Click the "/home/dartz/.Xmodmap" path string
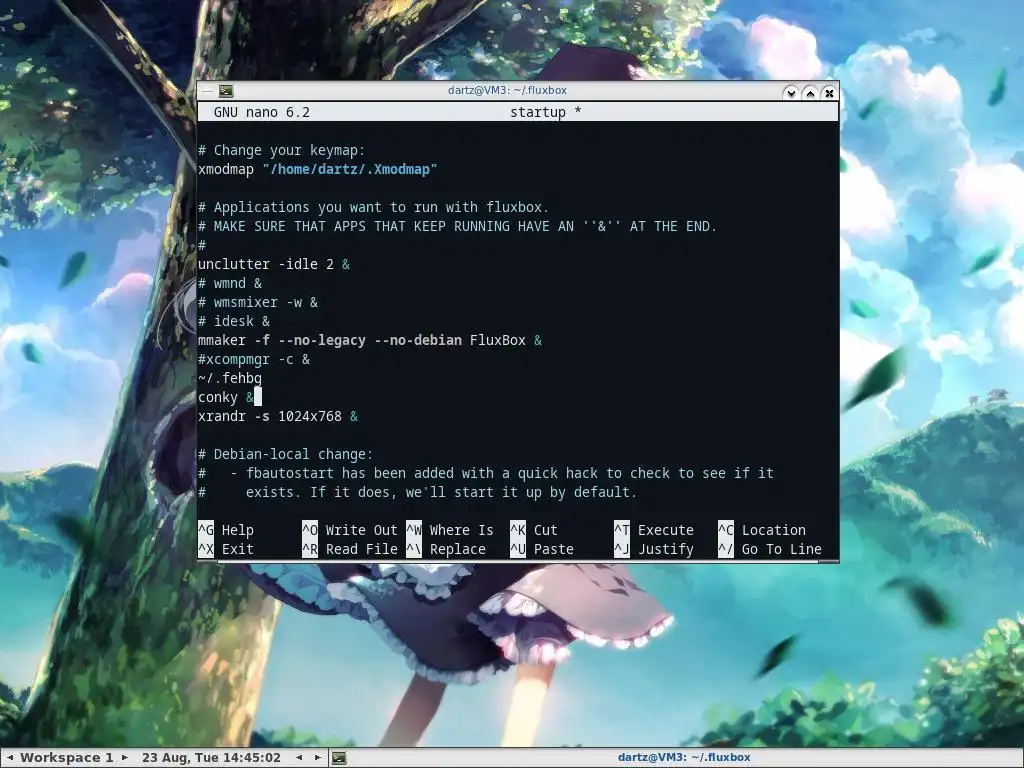1024x768 pixels. tap(349, 169)
